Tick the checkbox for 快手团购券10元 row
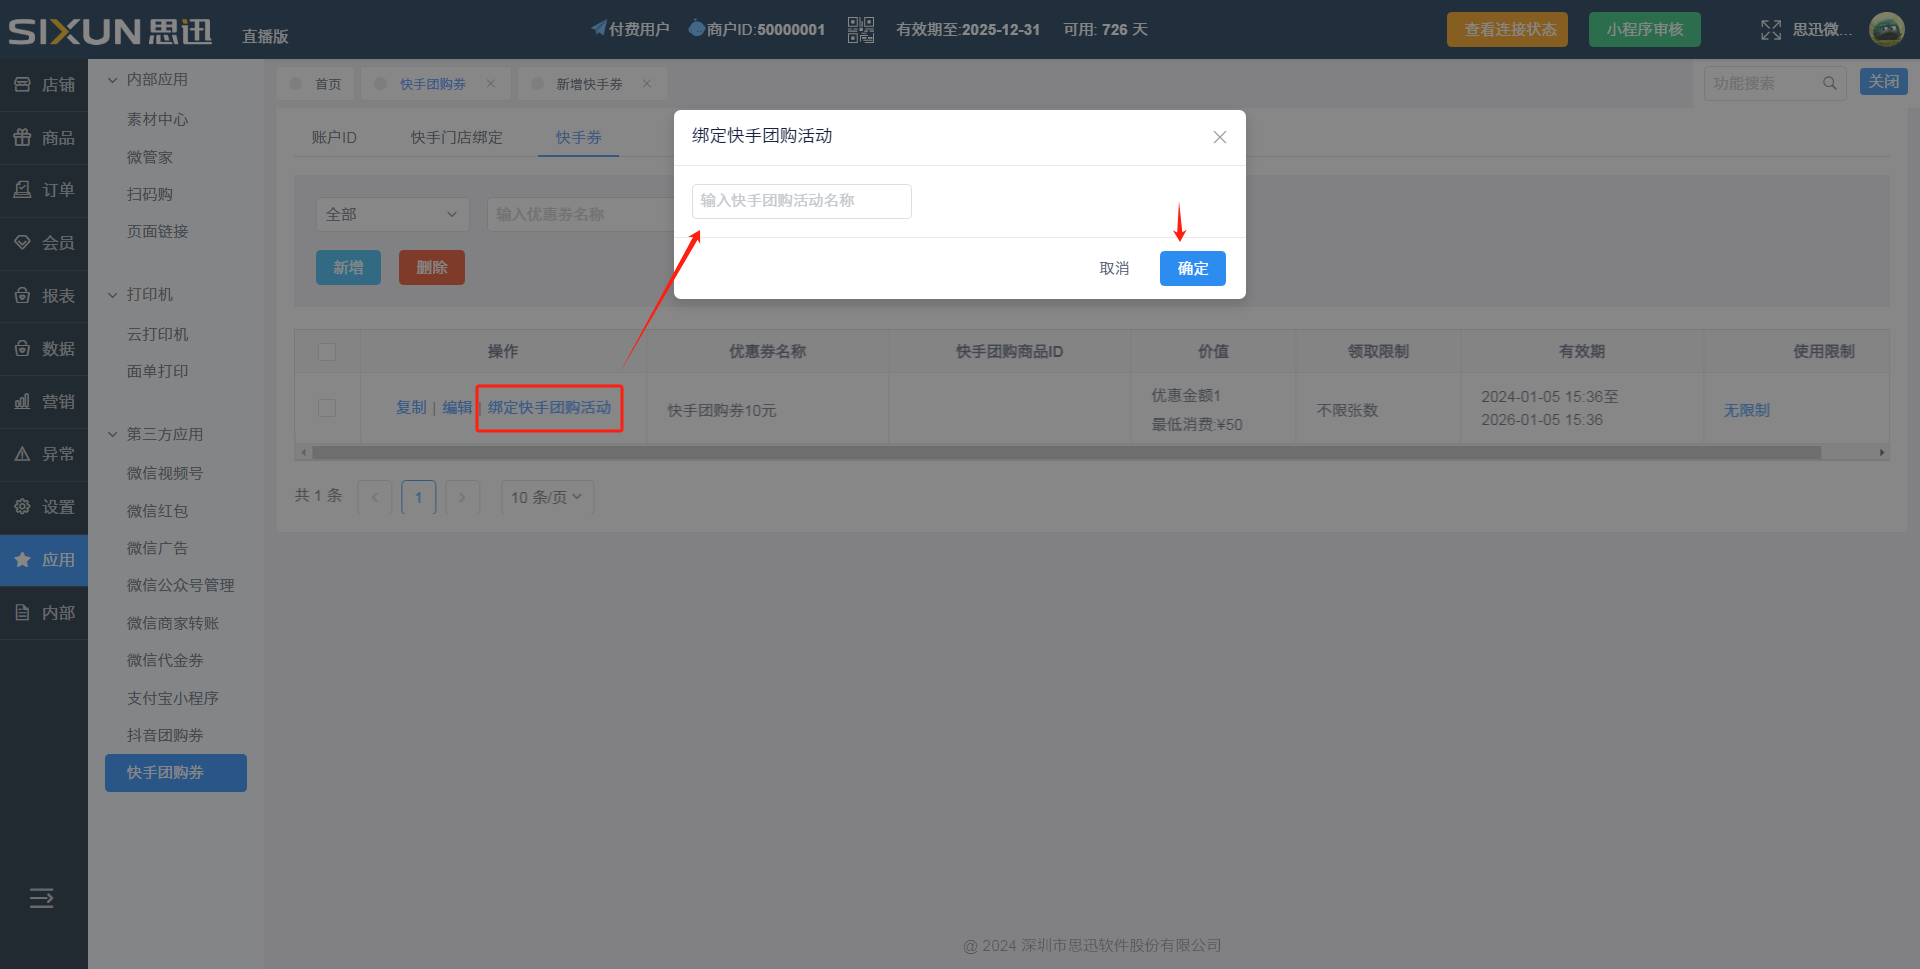The width and height of the screenshot is (1920, 969). point(327,408)
